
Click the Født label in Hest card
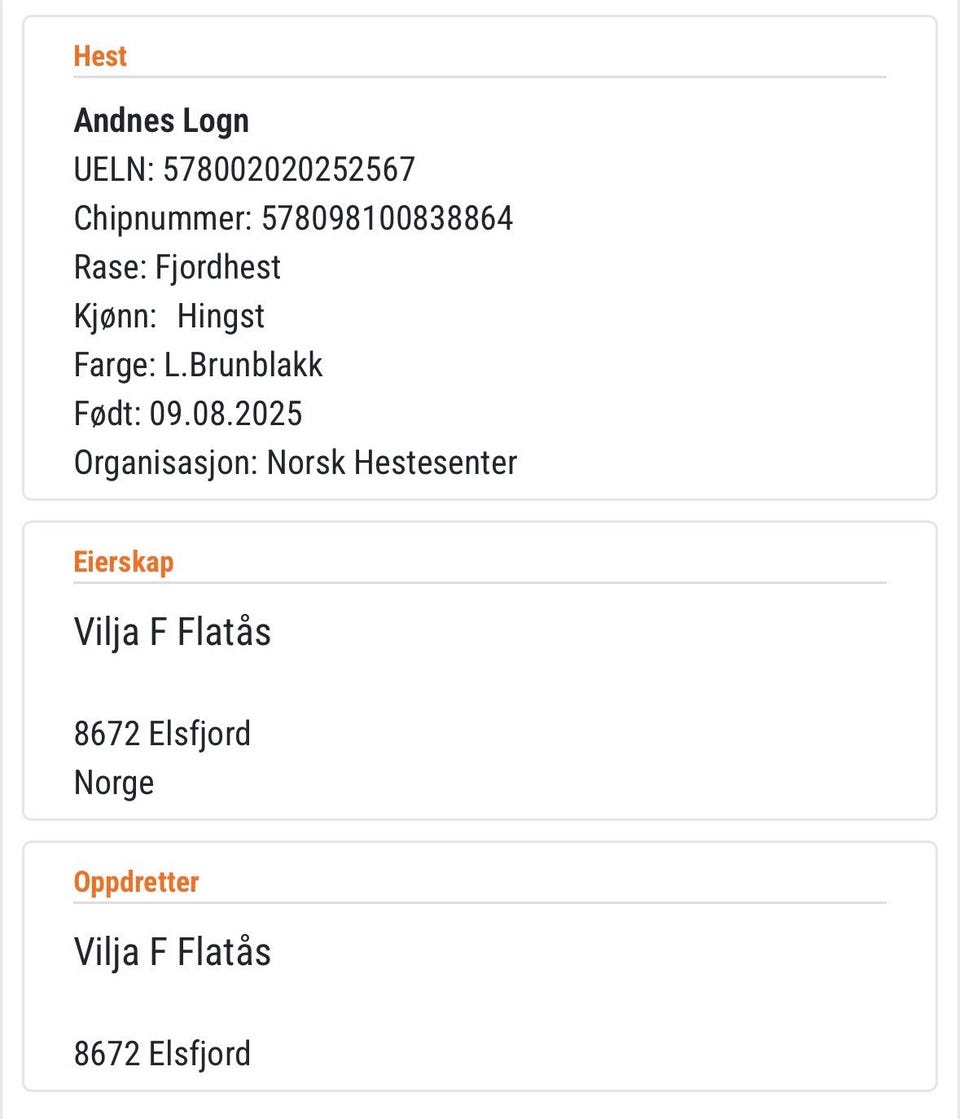107,413
